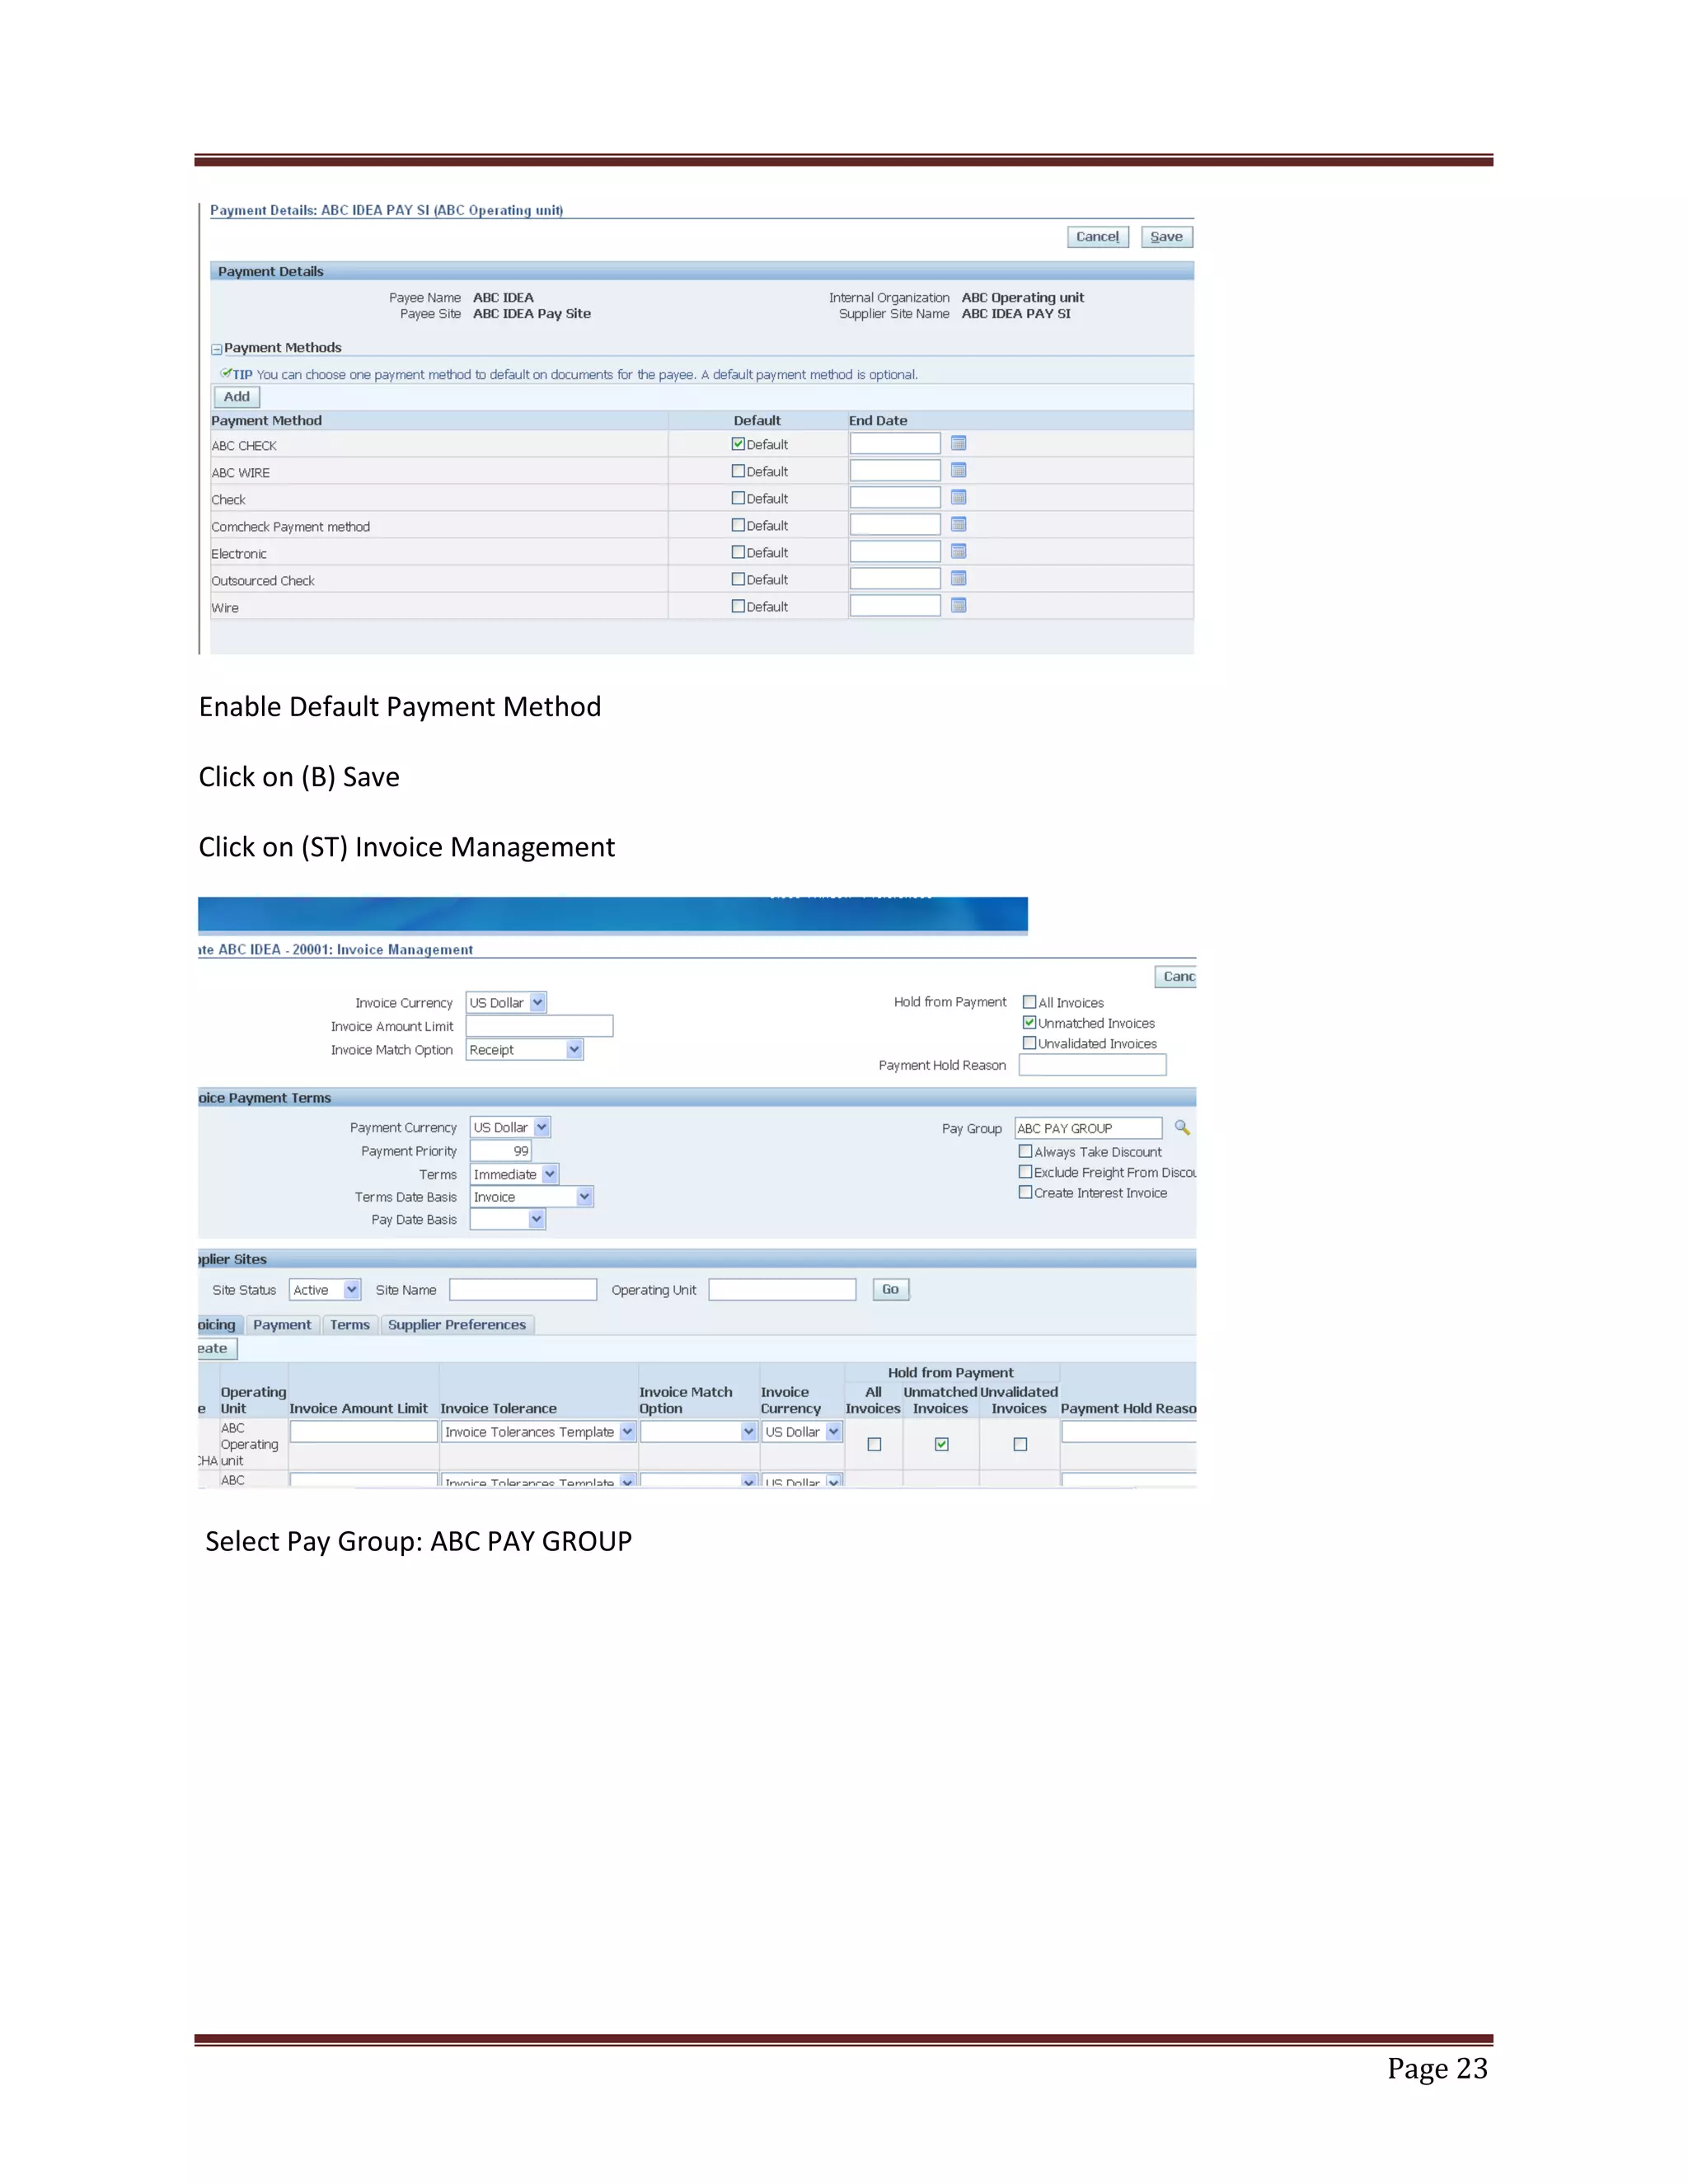Click Payment Priority field showing 99

click(501, 1151)
